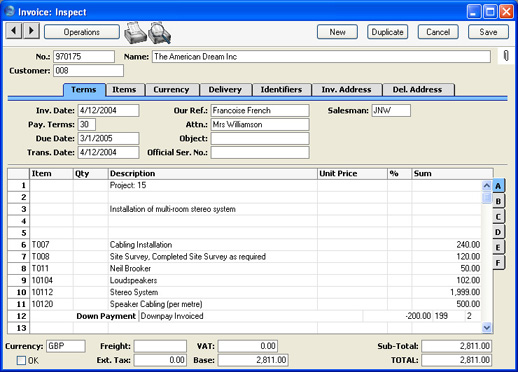518x372 pixels.
Task: Click the Attn. field
Action: (260, 124)
